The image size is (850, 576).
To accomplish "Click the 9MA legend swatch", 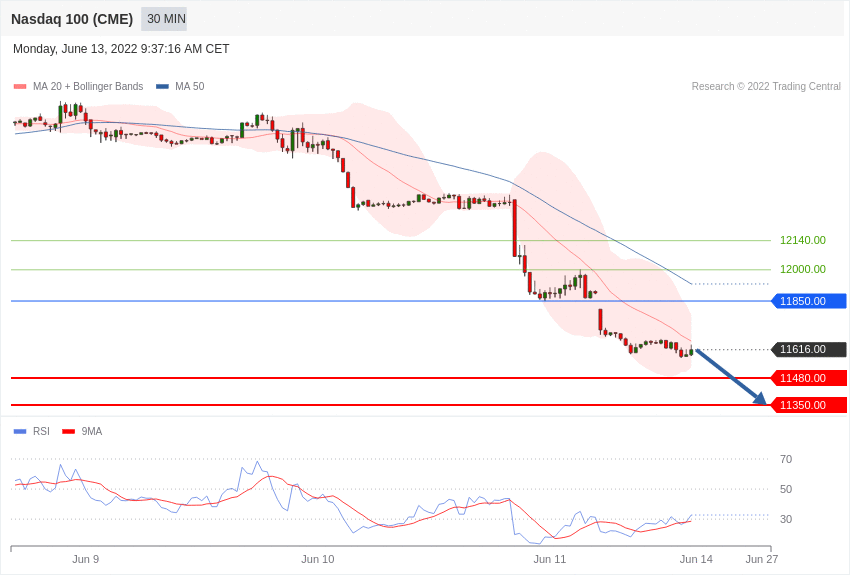I will click(x=68, y=431).
